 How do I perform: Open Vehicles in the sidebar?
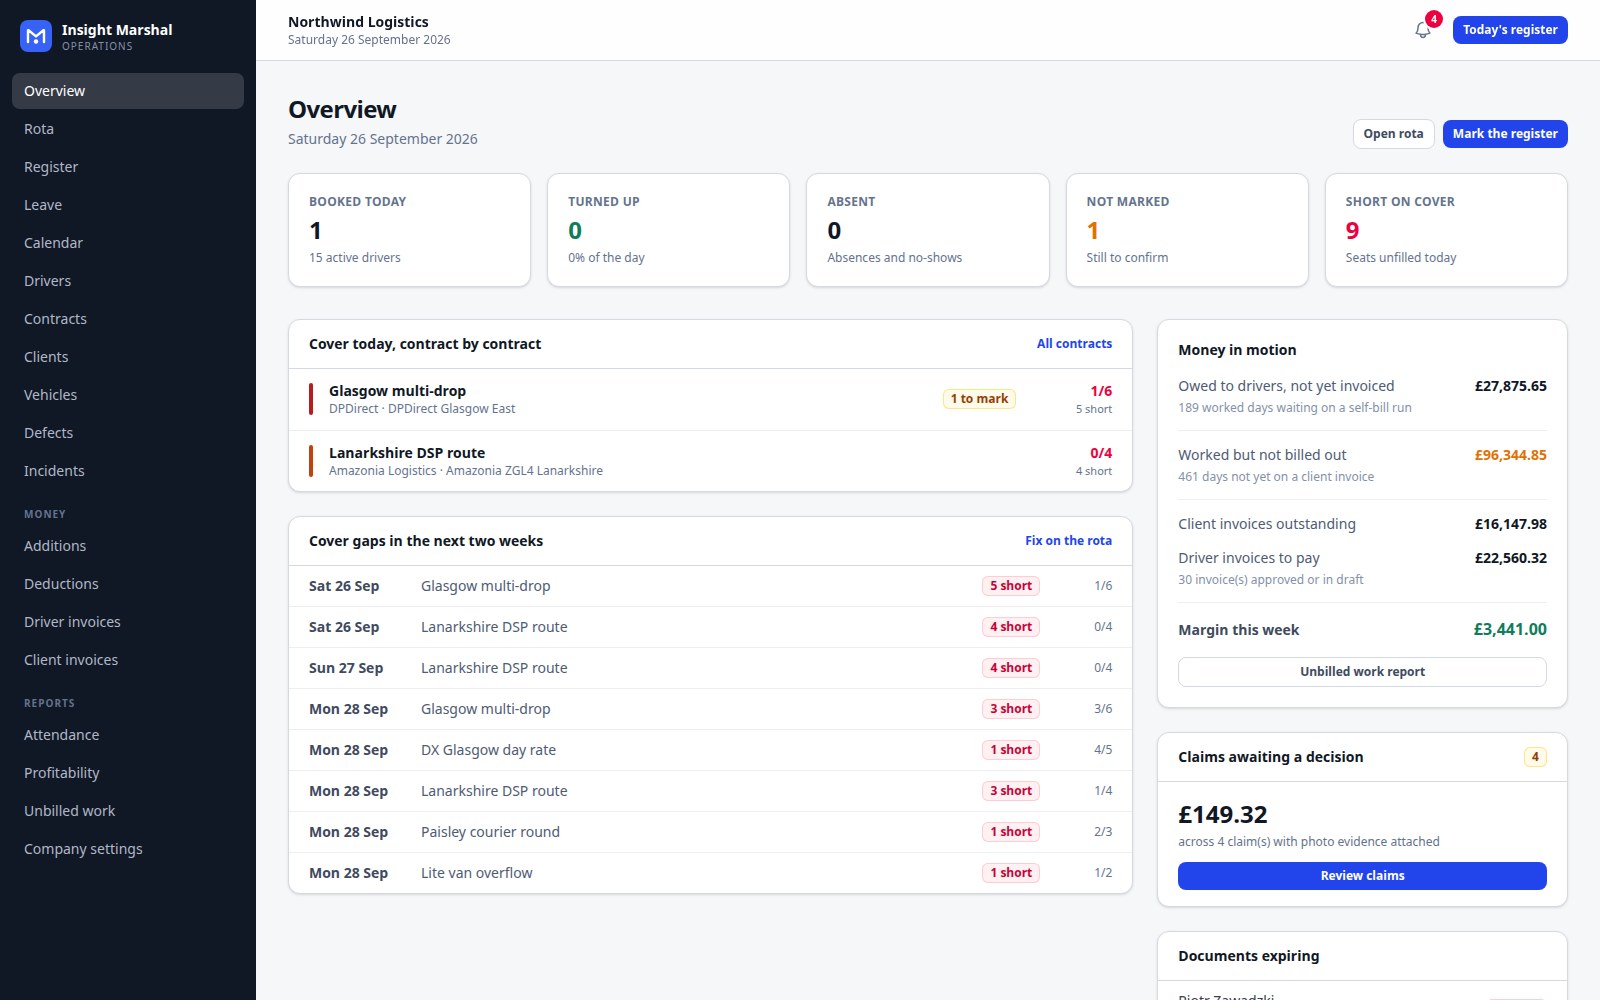pyautogui.click(x=128, y=395)
